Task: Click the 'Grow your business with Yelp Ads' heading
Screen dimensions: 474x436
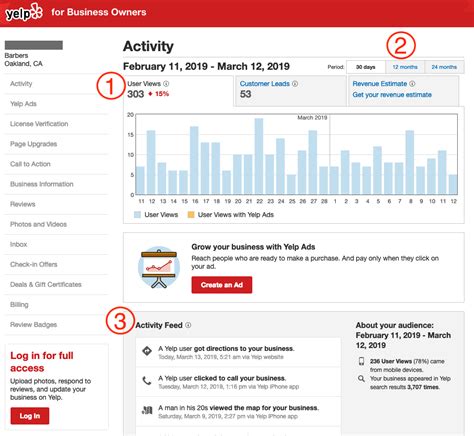Action: tap(253, 247)
